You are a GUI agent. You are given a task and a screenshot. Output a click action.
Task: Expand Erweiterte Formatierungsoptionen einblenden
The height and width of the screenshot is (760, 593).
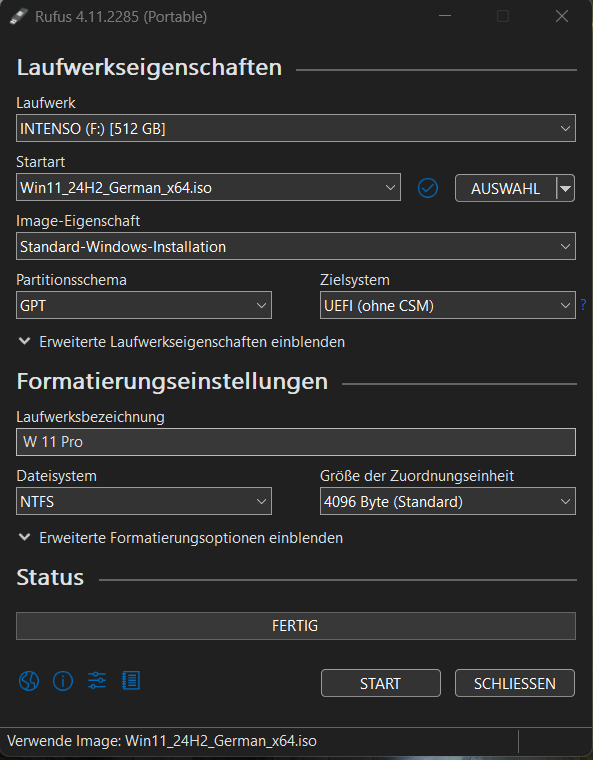tap(181, 538)
